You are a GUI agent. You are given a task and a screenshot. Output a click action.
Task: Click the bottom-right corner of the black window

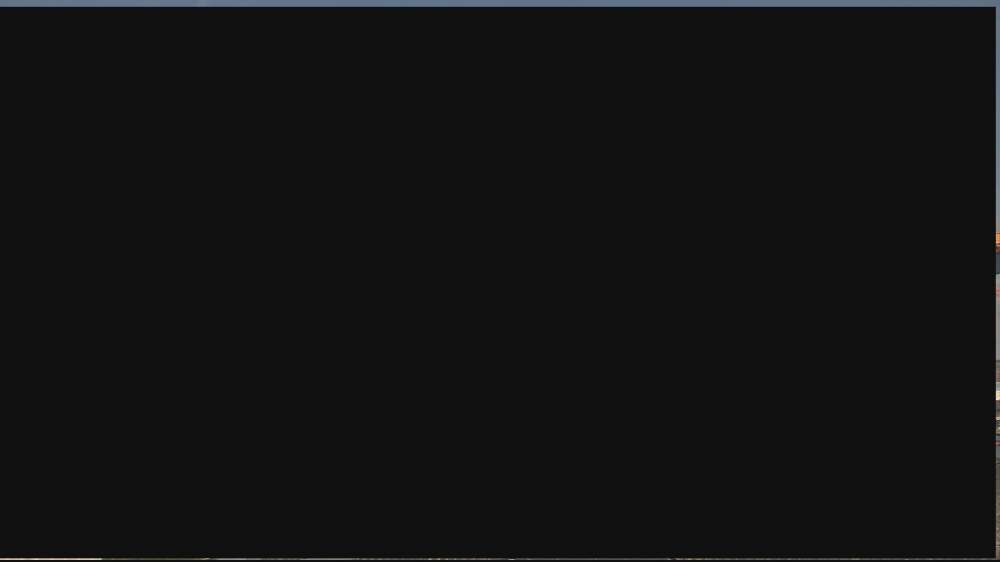click(x=993, y=555)
